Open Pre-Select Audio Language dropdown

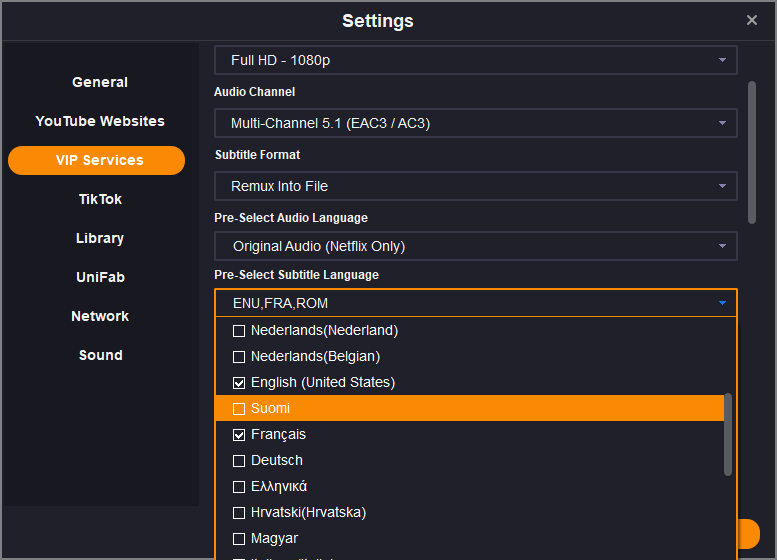(476, 246)
